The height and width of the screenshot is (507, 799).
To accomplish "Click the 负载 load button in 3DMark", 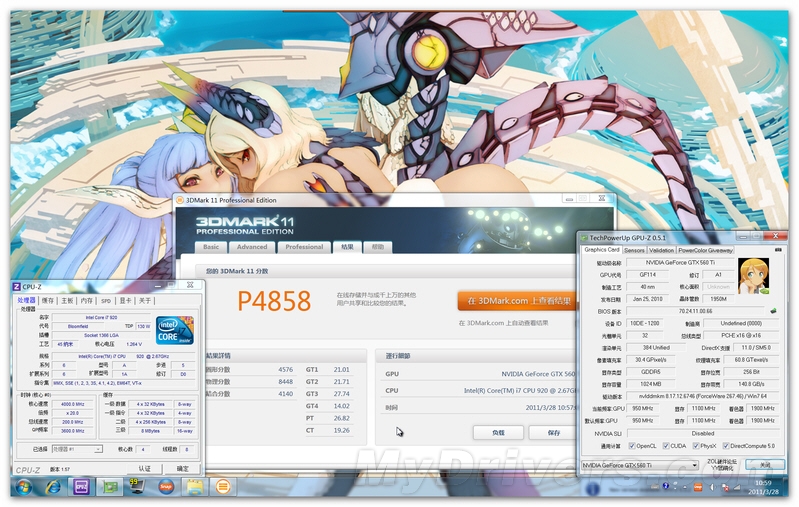I will pos(498,432).
